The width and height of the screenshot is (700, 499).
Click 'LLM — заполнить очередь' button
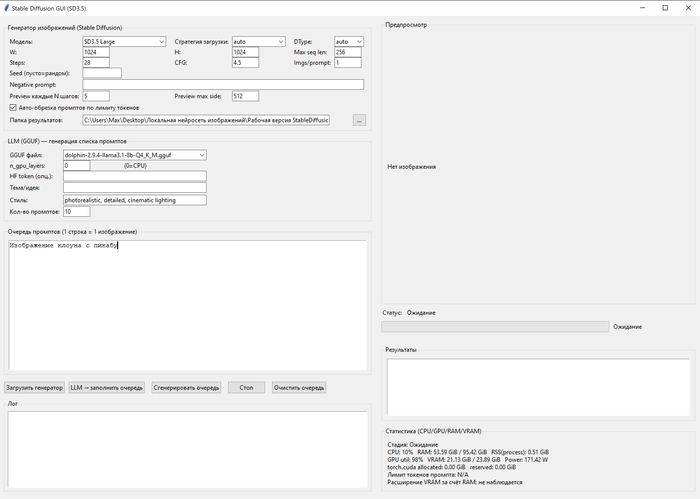(x=107, y=387)
